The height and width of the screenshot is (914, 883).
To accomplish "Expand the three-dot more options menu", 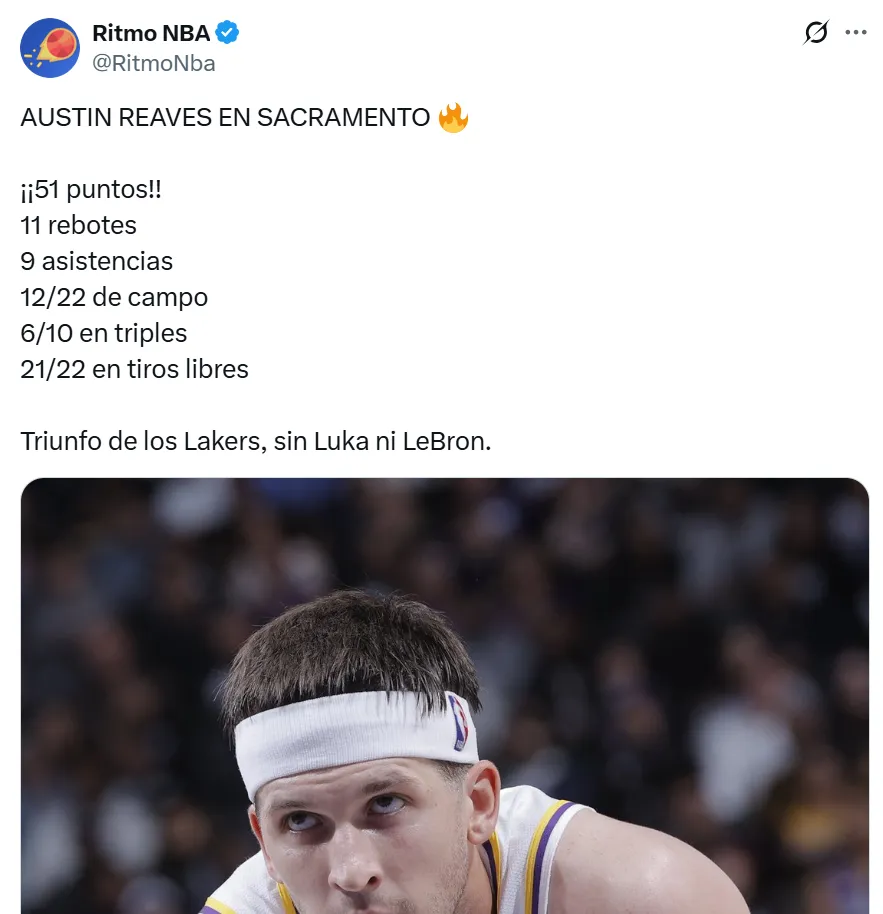I will [x=856, y=33].
